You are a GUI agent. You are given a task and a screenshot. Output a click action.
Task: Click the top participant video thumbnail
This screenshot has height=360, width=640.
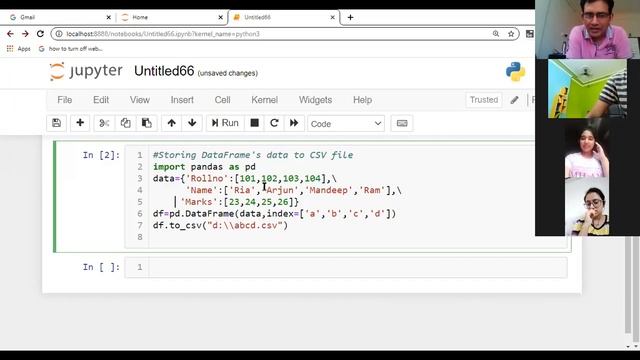[x=587, y=29]
